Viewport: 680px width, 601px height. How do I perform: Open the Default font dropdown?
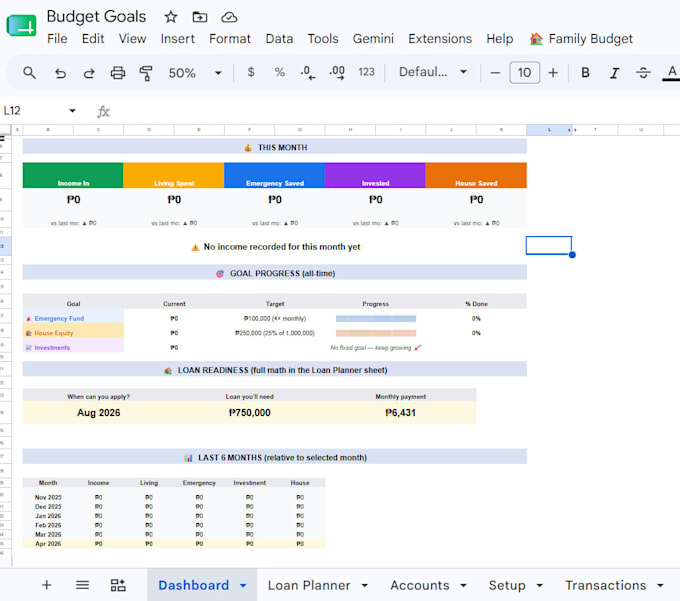coord(433,72)
